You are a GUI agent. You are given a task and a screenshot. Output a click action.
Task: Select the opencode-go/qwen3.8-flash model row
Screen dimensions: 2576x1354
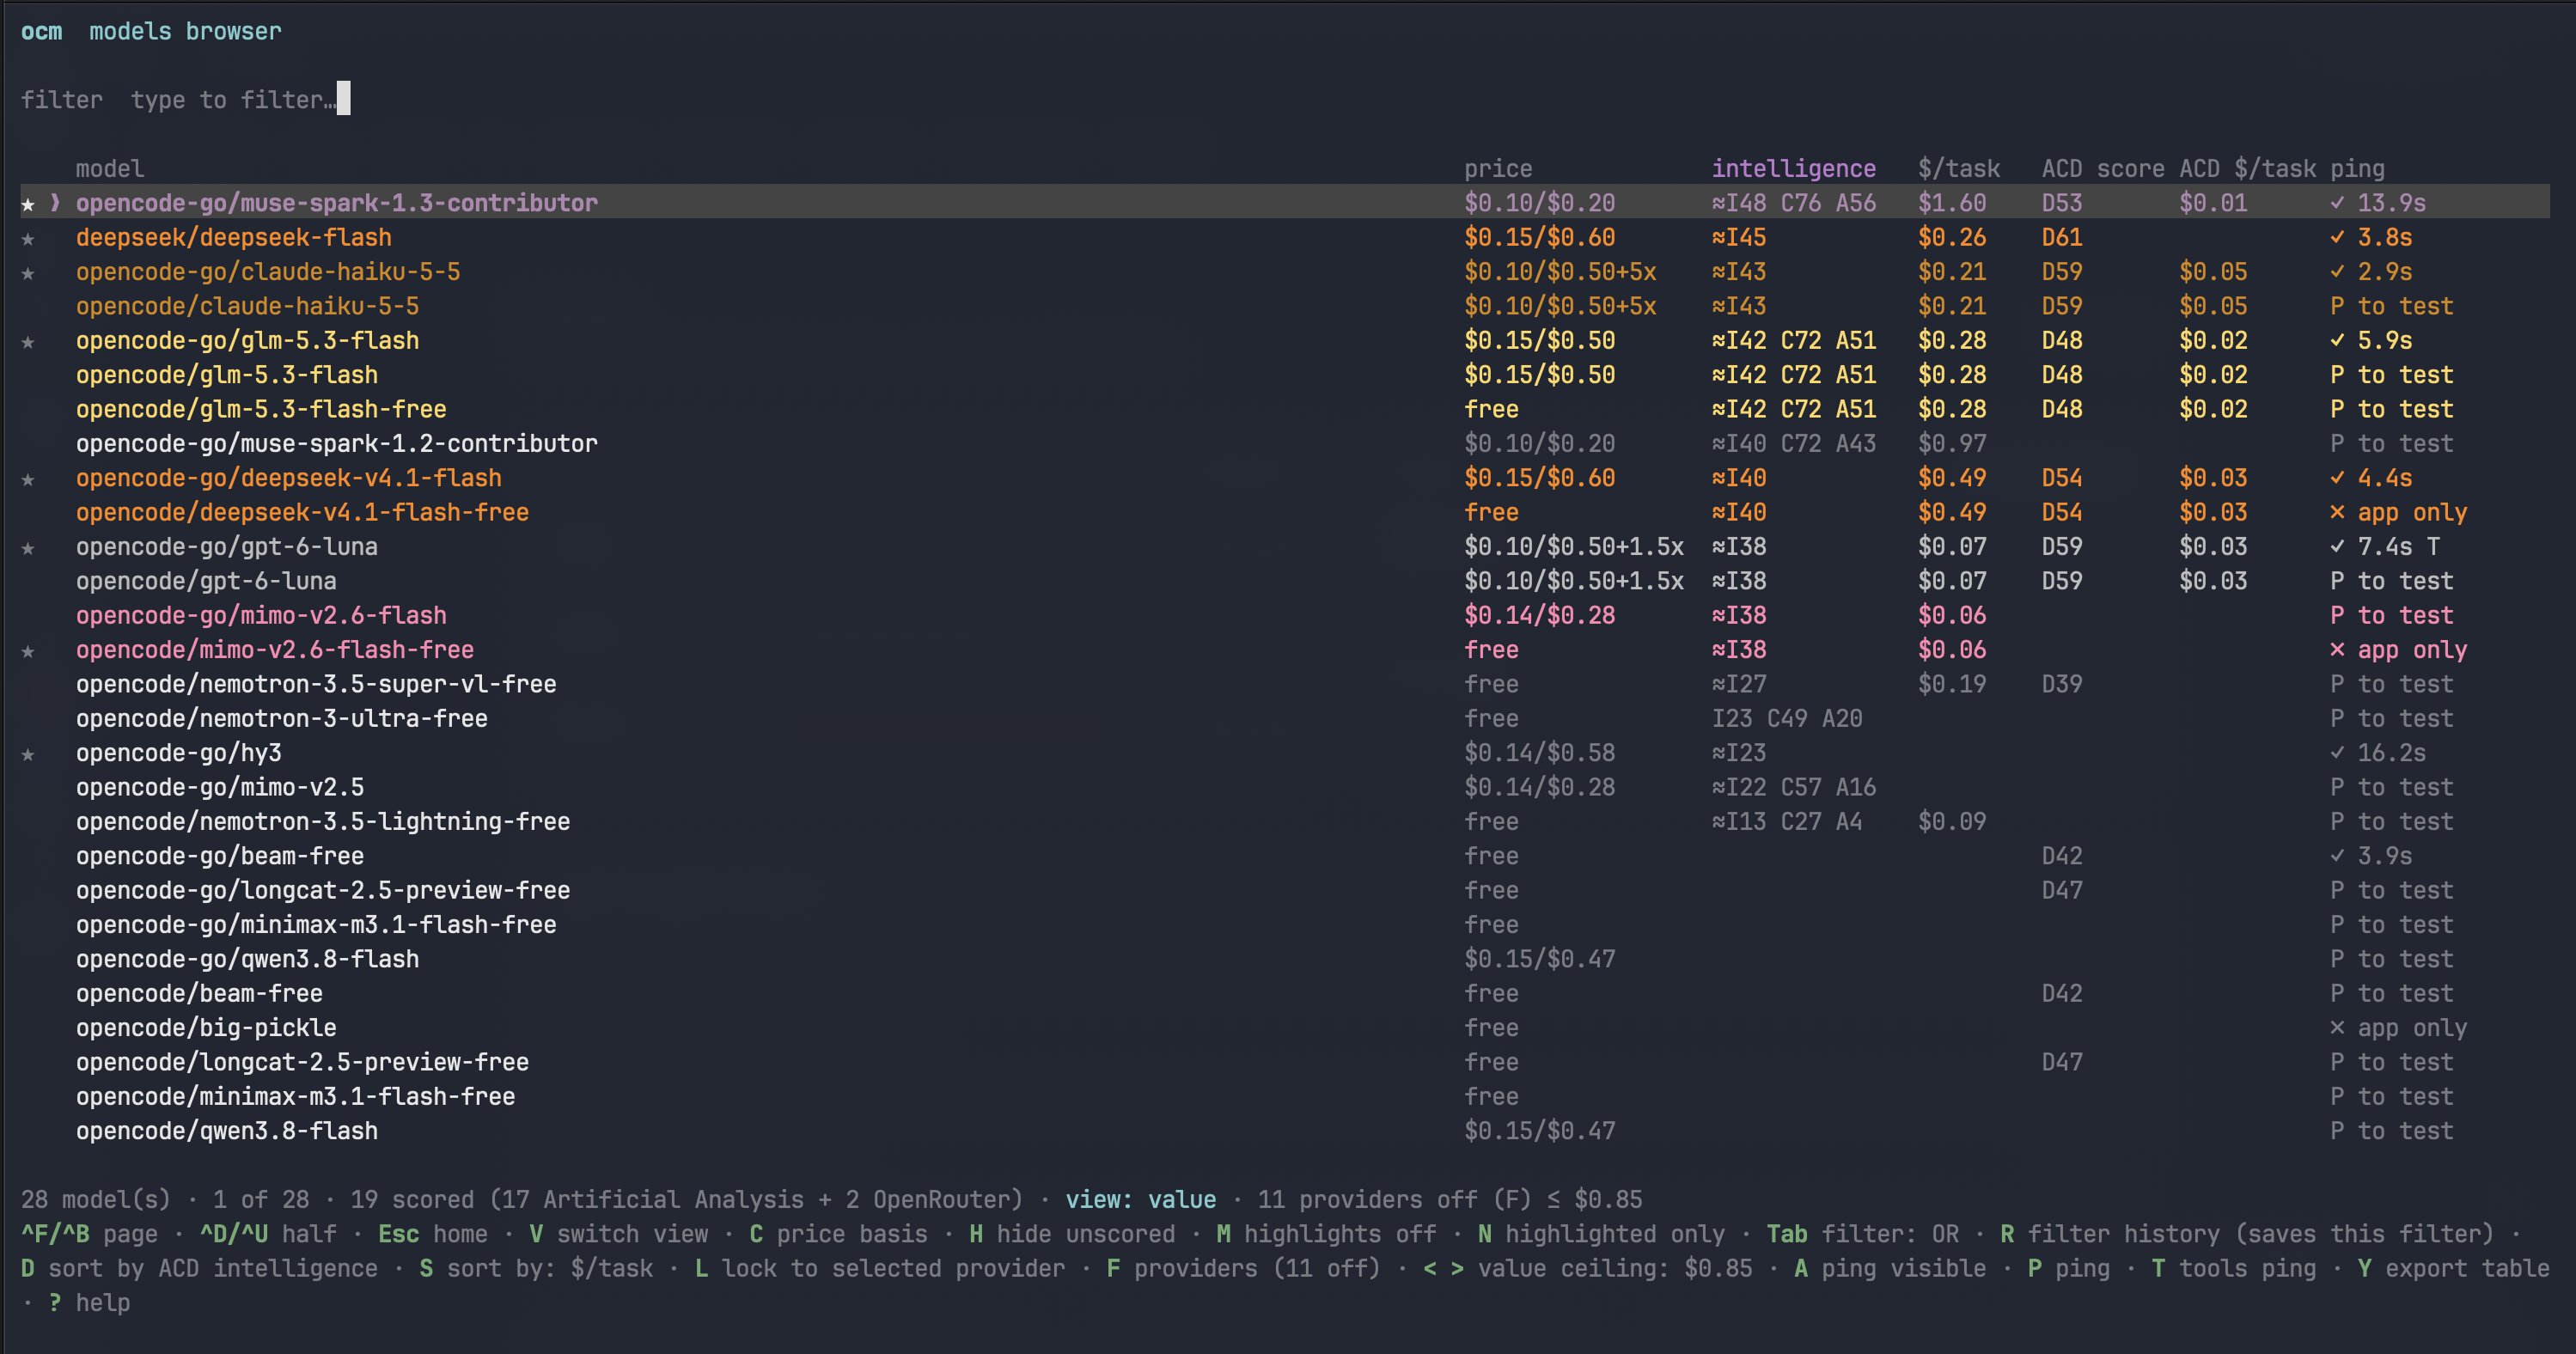(x=1285, y=959)
